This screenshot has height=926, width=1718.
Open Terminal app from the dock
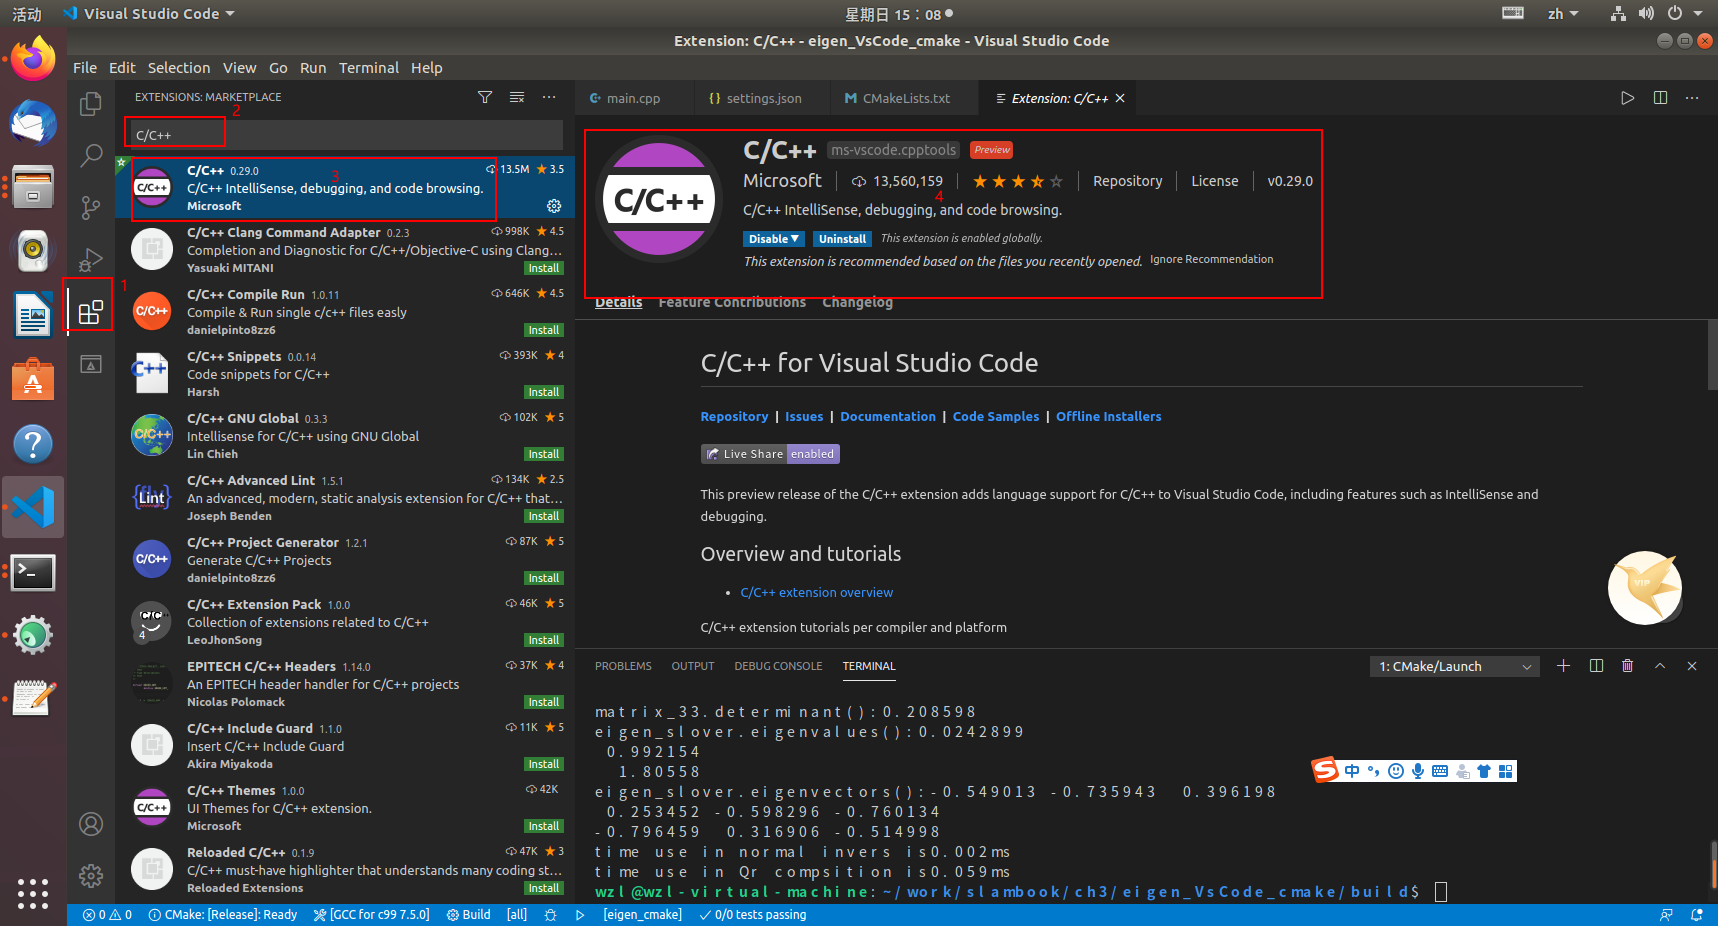click(33, 572)
